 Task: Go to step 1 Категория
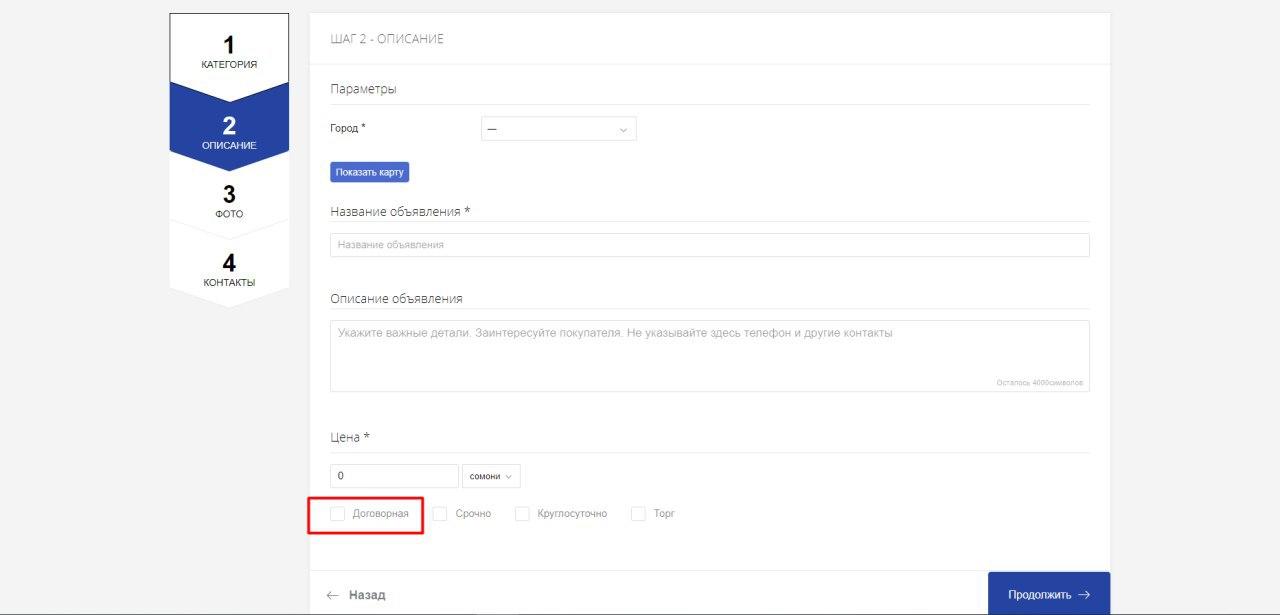tap(229, 53)
